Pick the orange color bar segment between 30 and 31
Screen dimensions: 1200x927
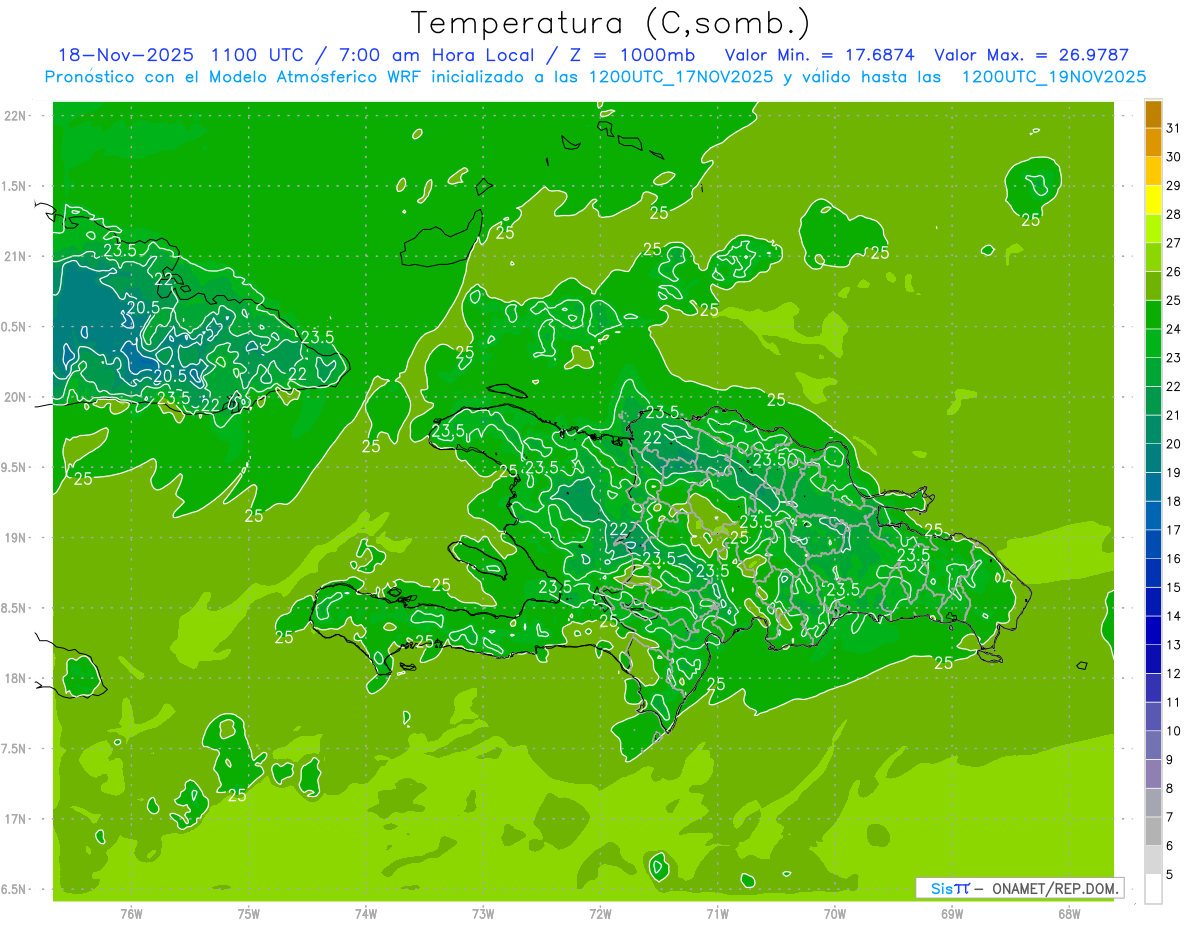tap(1153, 142)
